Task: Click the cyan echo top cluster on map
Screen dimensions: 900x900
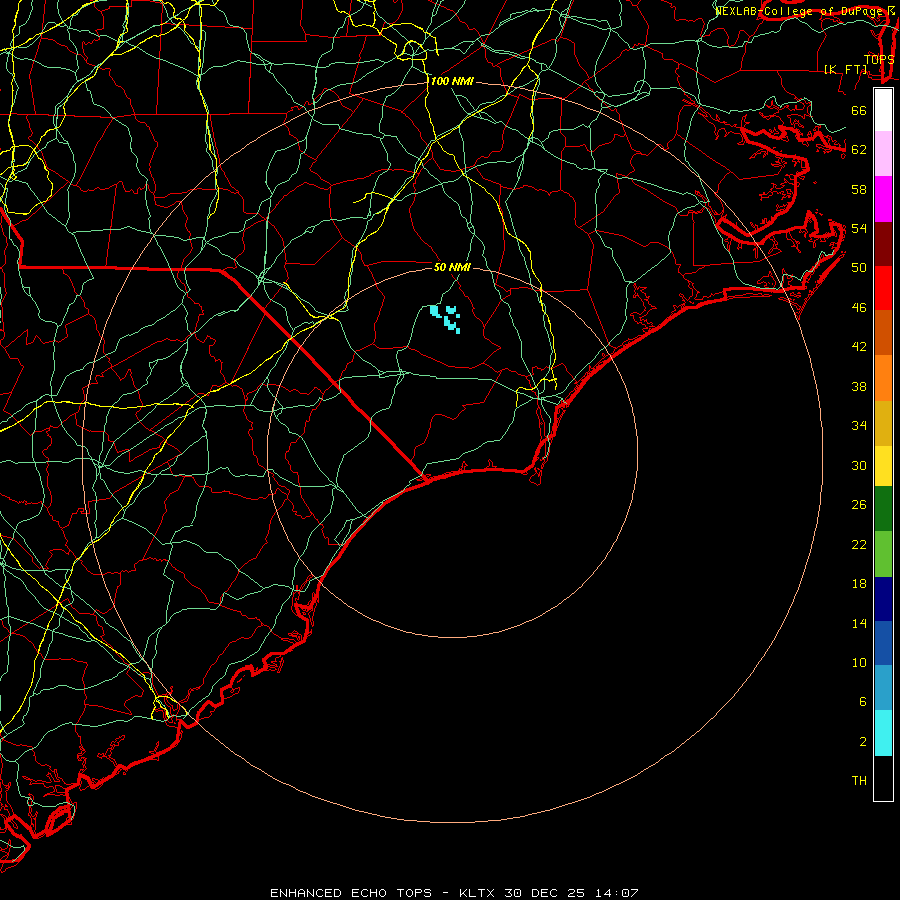Action: (x=445, y=319)
